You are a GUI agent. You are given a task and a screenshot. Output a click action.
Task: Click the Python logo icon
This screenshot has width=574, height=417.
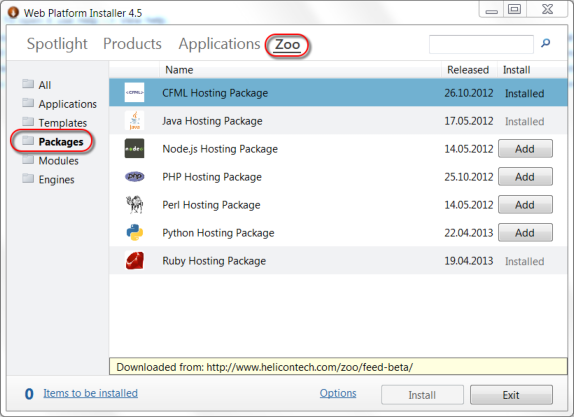click(134, 232)
